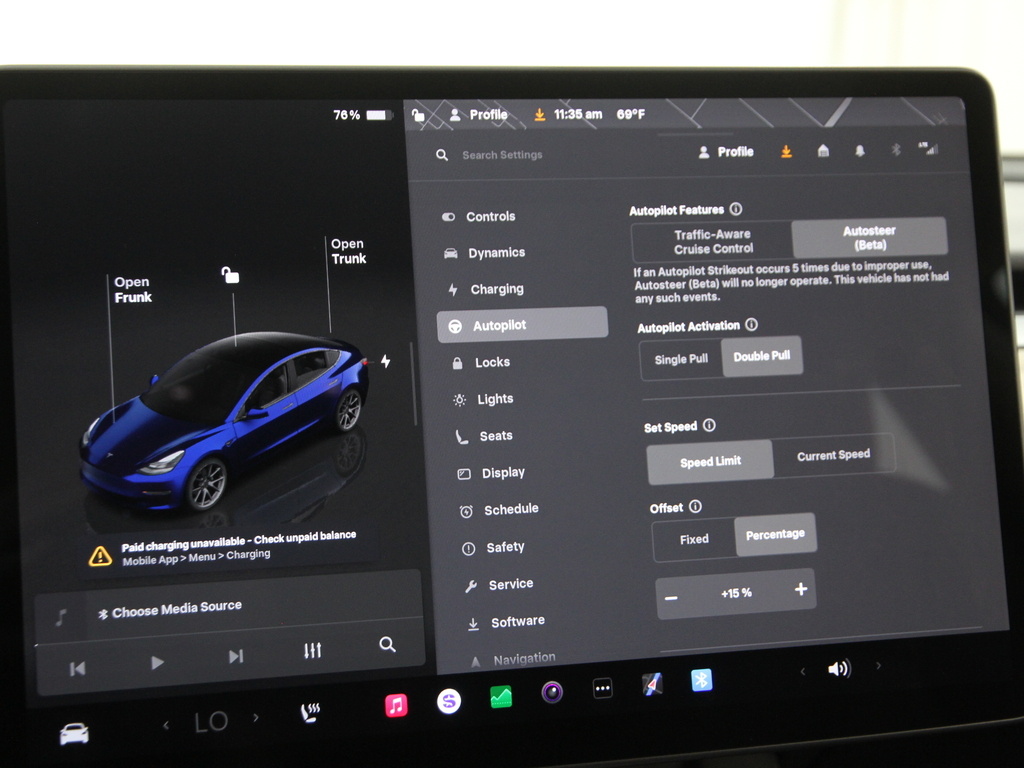Tap the notification bell icon
The width and height of the screenshot is (1024, 768).
859,151
